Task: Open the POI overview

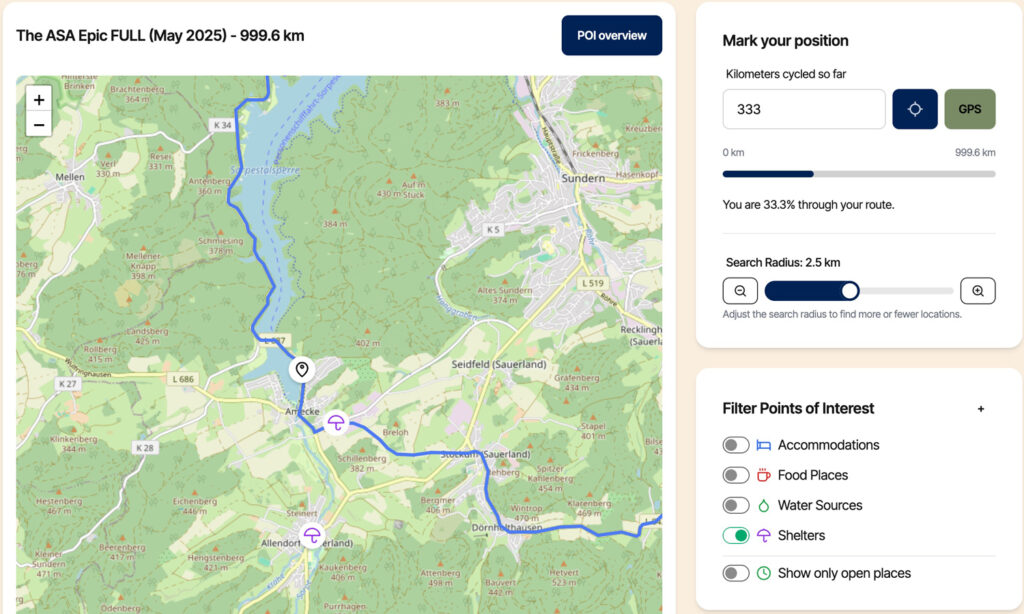Action: coord(611,35)
